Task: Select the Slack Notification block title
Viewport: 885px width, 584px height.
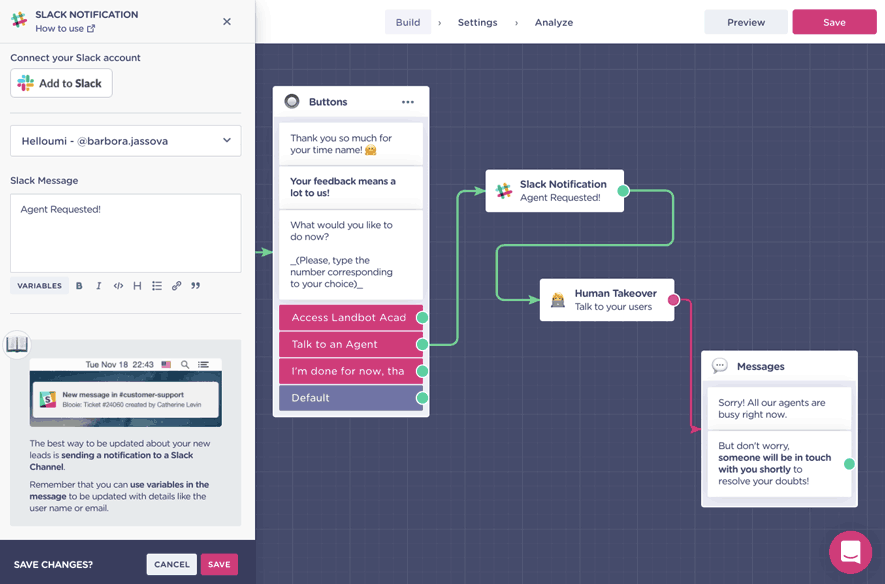Action: (x=563, y=184)
